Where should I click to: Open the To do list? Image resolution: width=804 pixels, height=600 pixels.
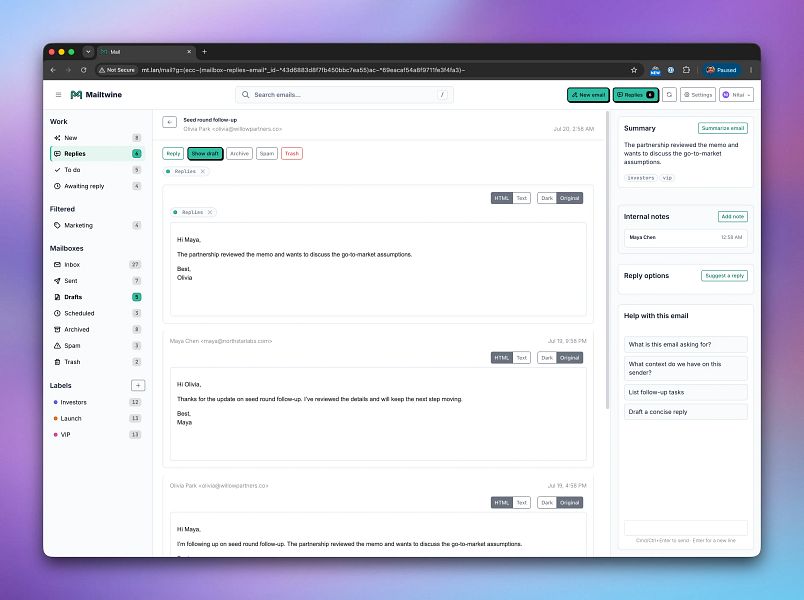97,170
